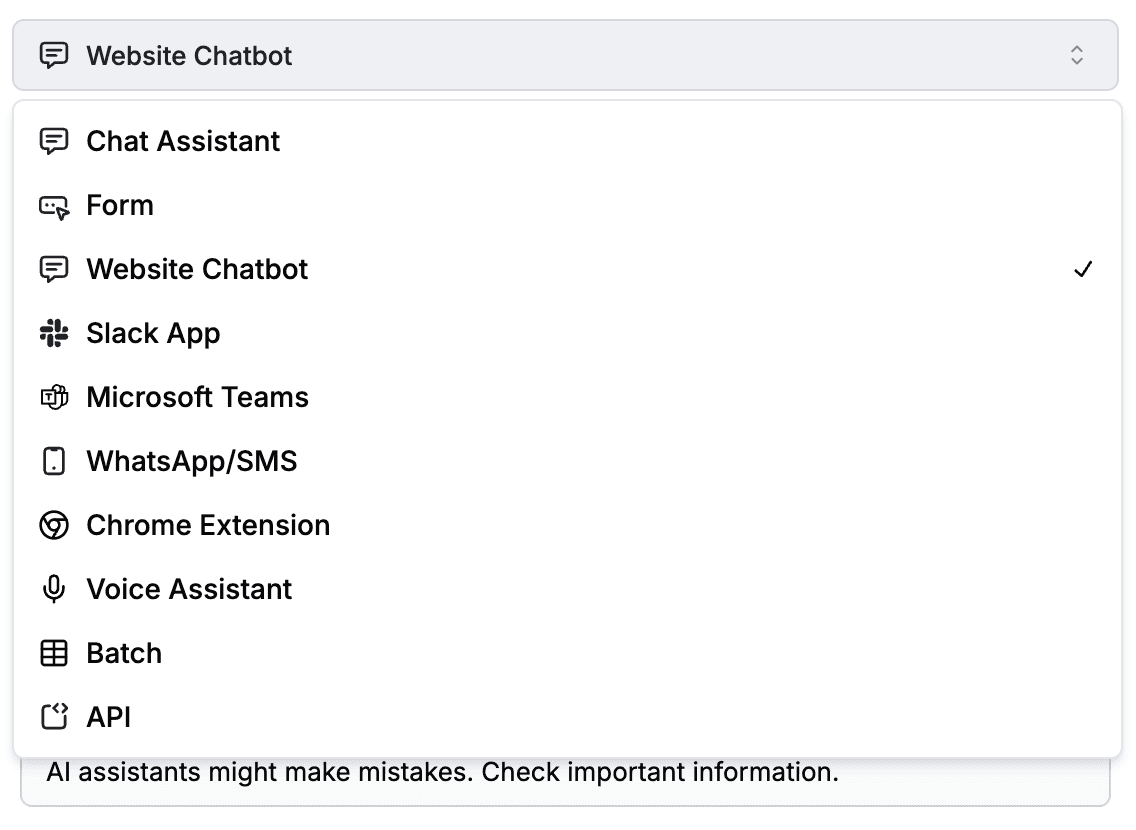
Task: Click the Microsoft Teams icon
Action: coord(54,398)
